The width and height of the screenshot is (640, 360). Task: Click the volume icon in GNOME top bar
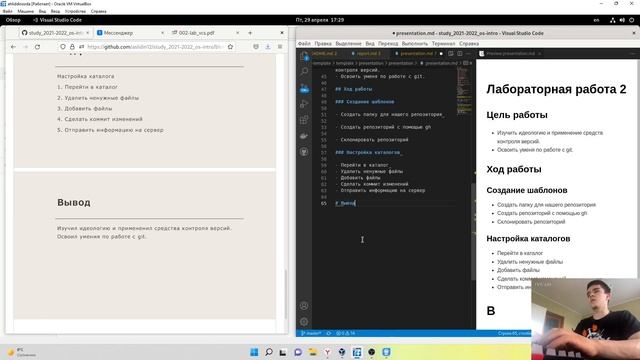[x=622, y=20]
